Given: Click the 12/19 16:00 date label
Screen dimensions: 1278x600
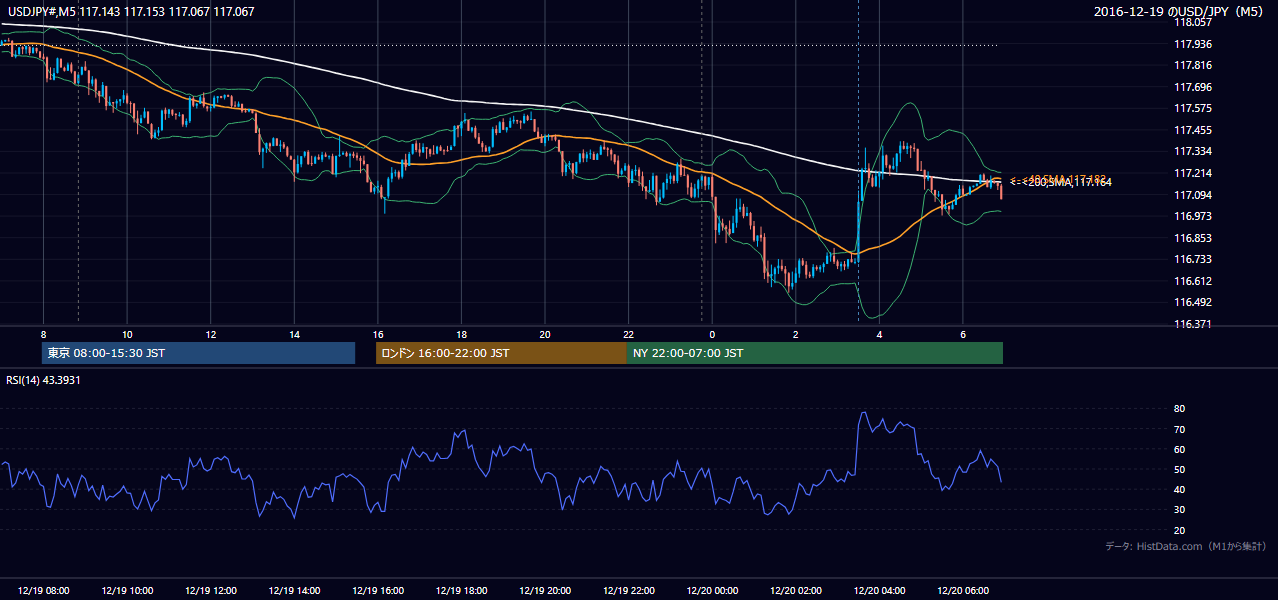Looking at the screenshot, I should click(378, 591).
